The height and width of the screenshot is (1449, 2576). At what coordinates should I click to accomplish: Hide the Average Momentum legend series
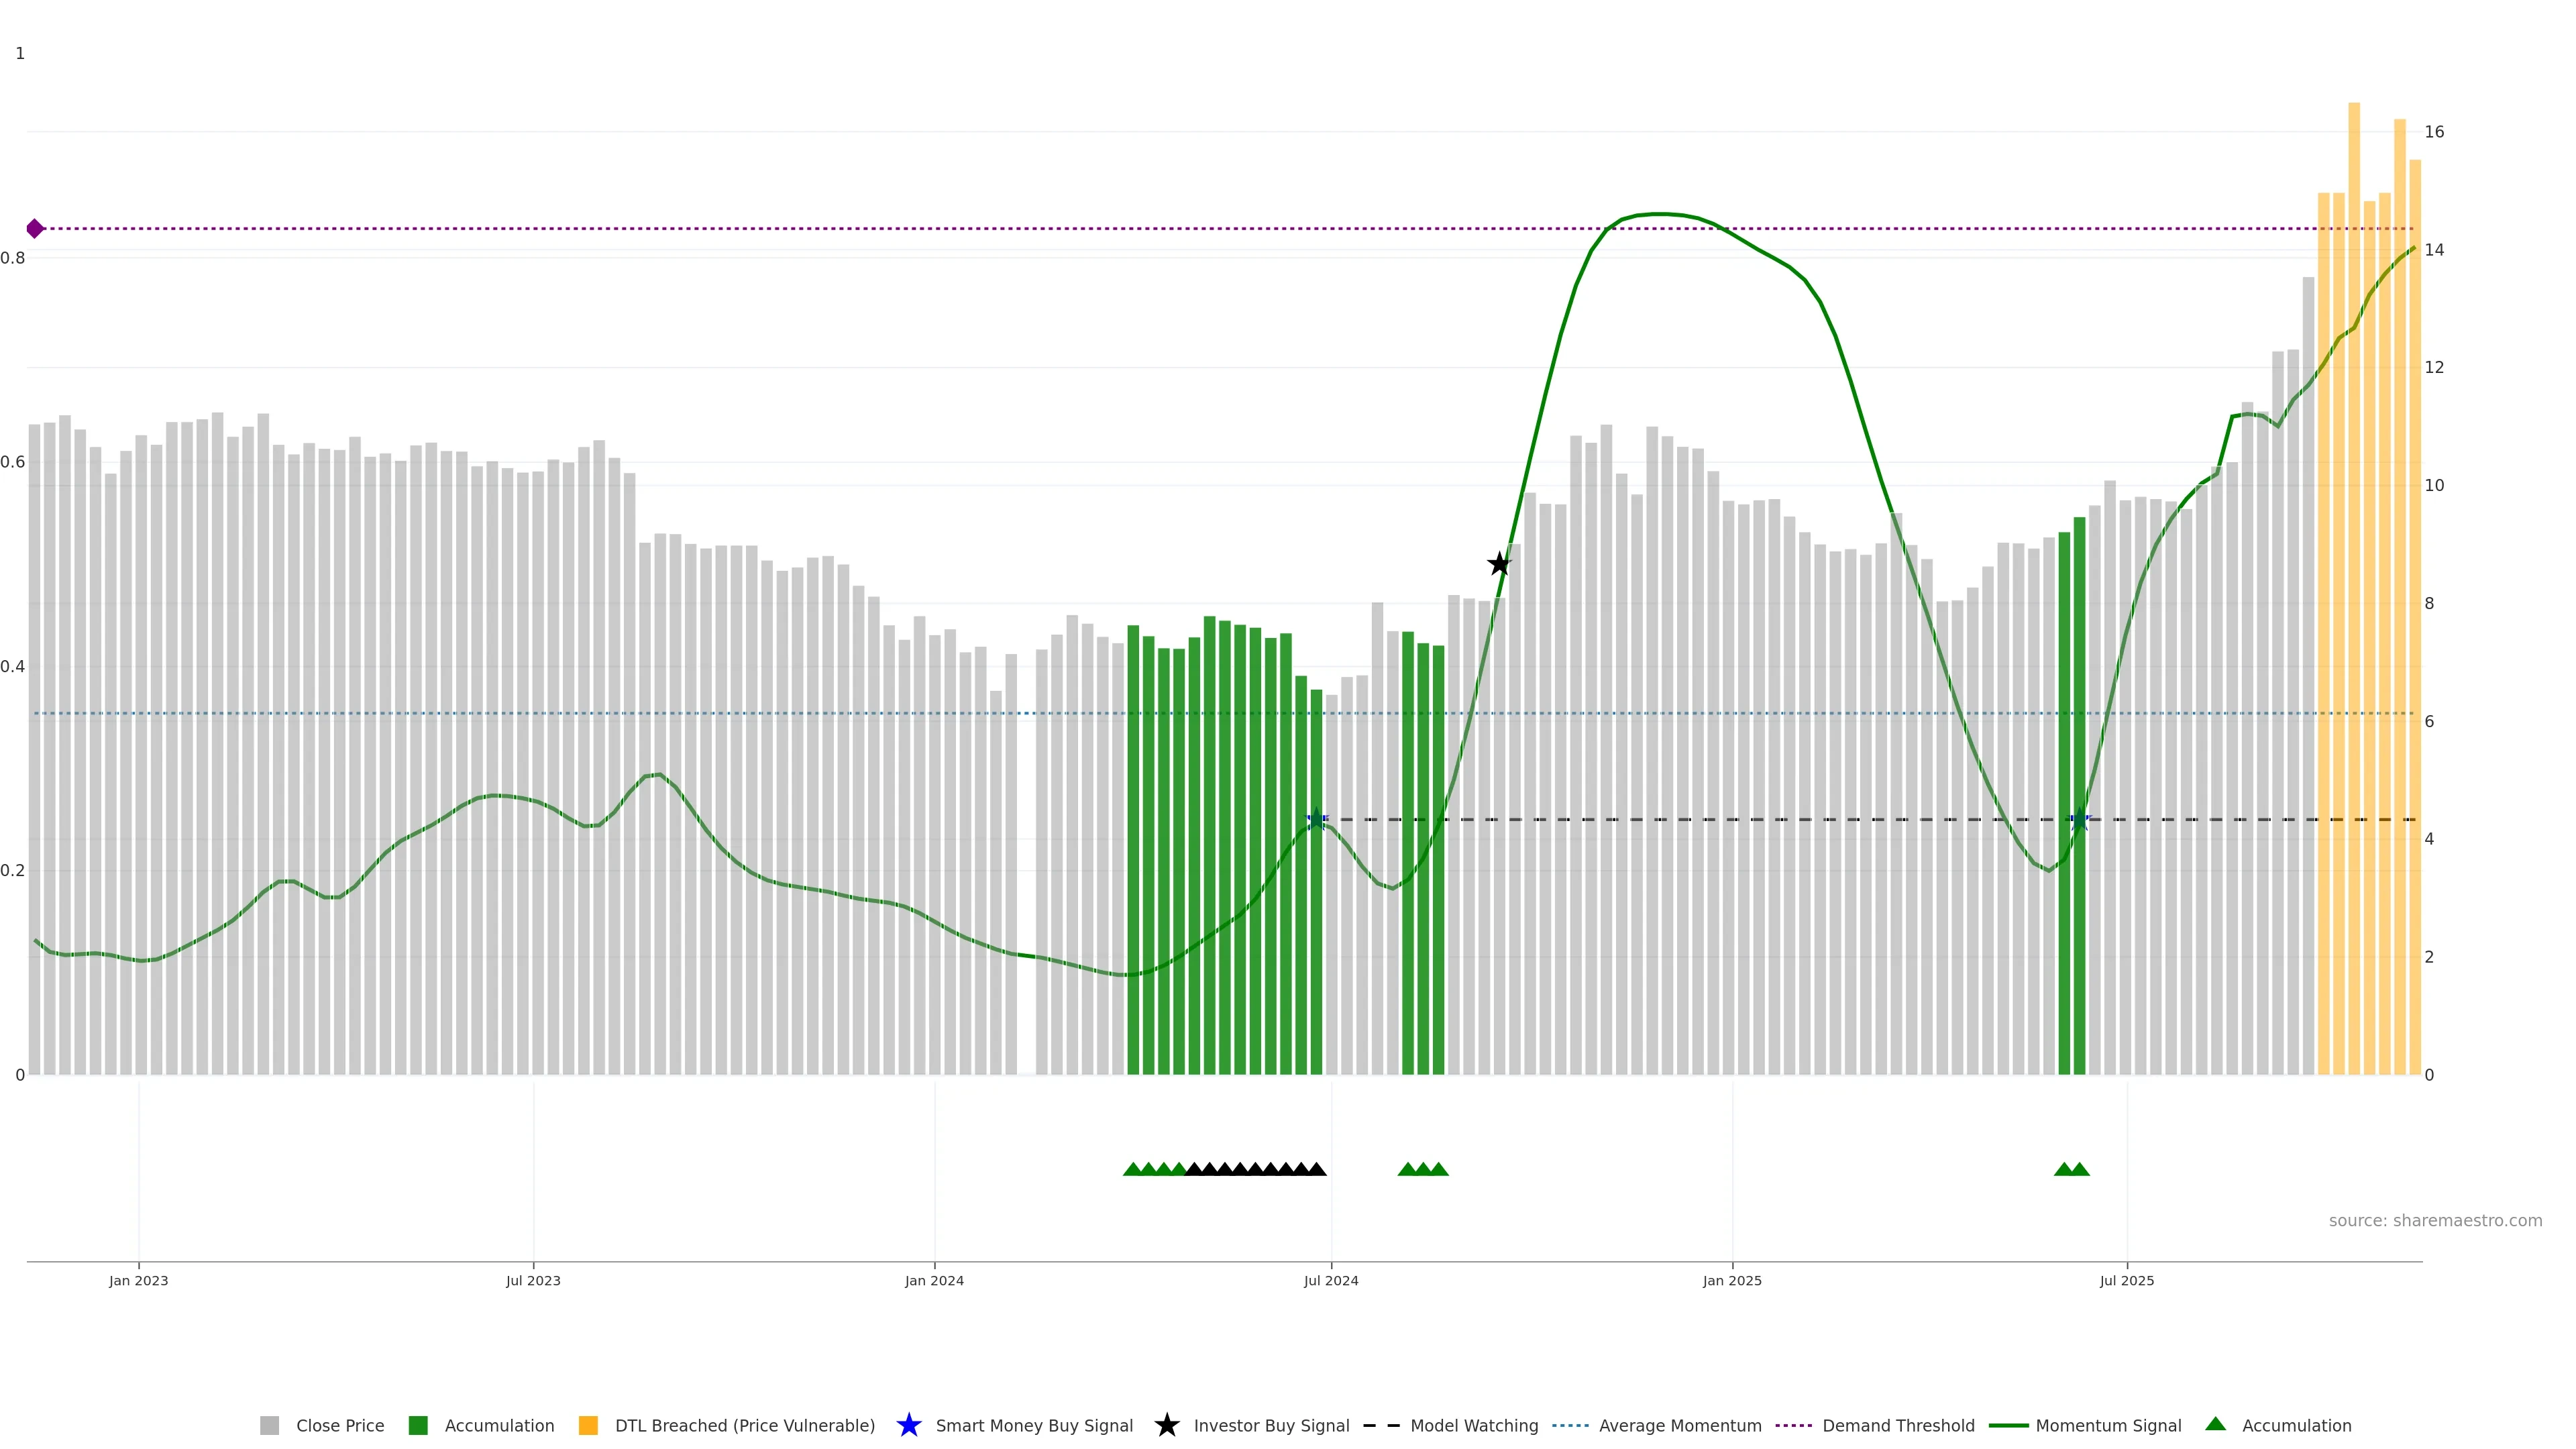pos(1679,1425)
